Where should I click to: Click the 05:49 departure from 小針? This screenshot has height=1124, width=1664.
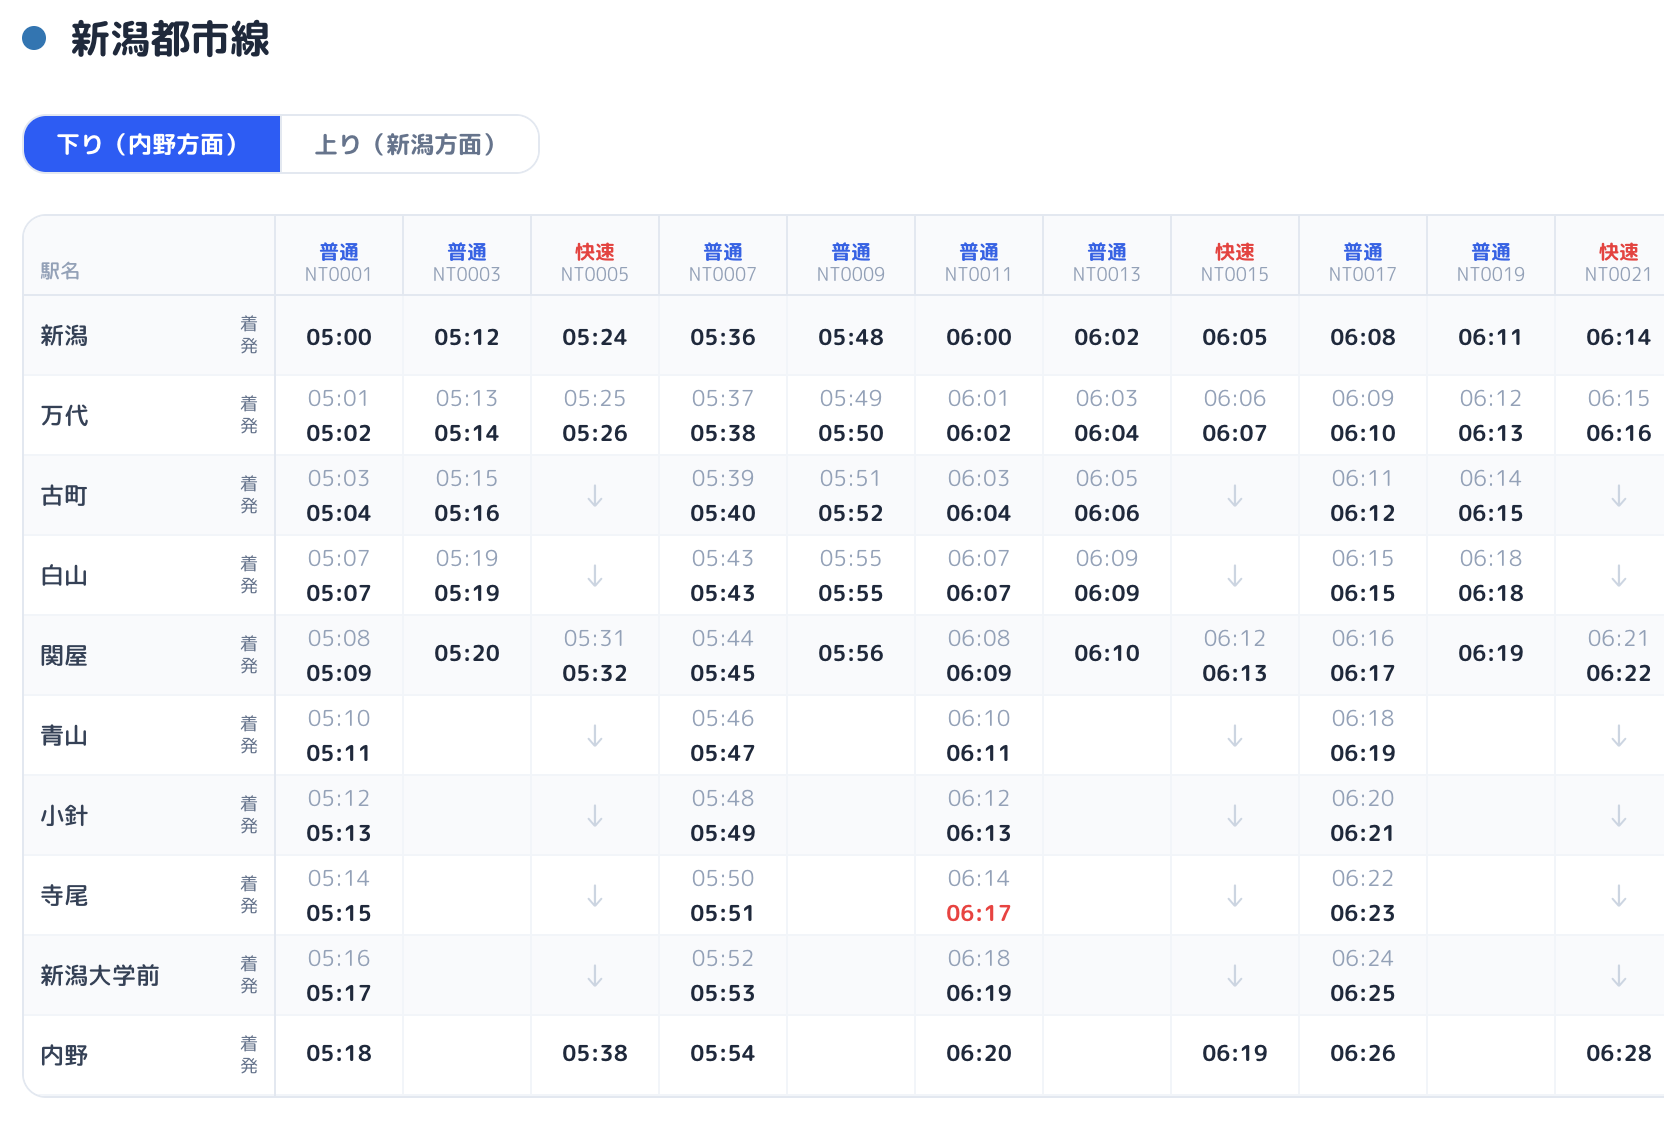pos(723,833)
